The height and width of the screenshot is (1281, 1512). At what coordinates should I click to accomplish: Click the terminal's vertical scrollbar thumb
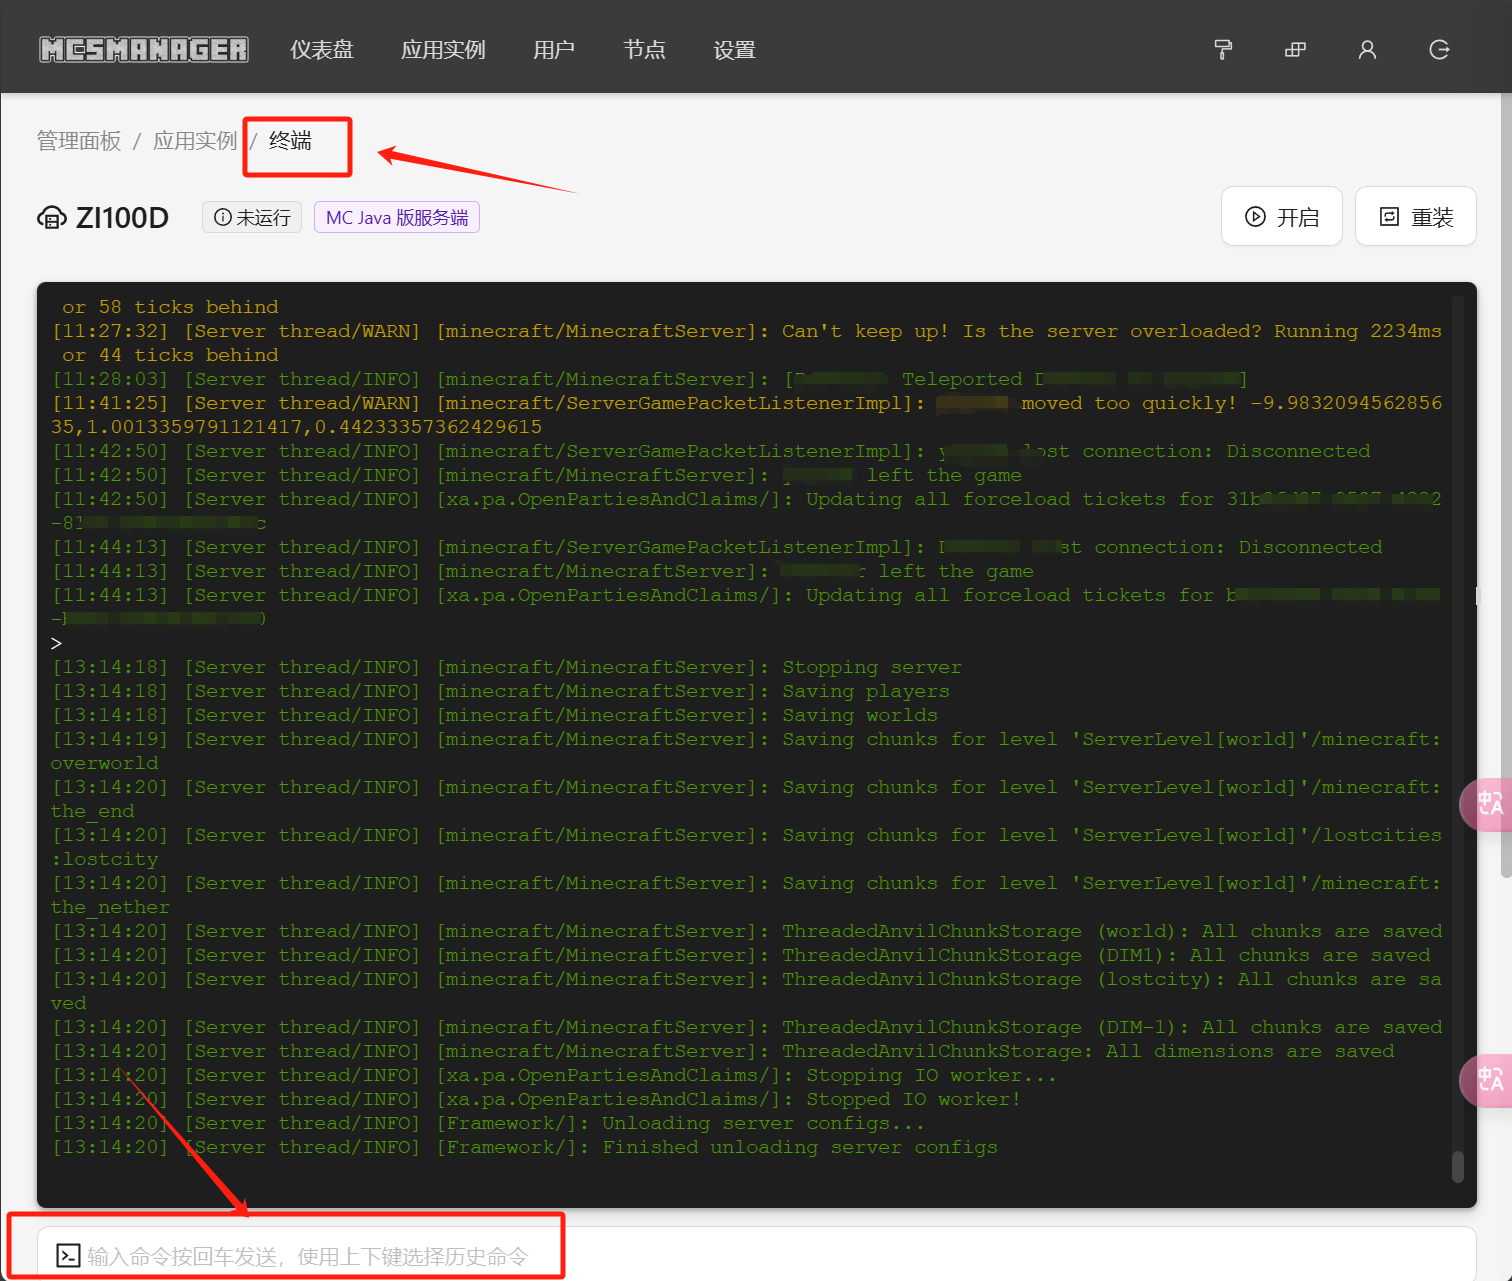pos(1457,1166)
